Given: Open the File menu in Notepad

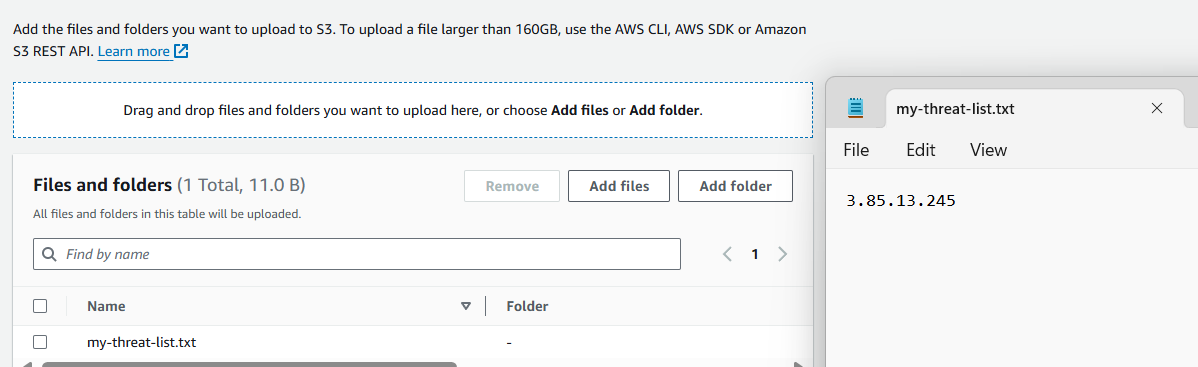Looking at the screenshot, I should pos(856,151).
